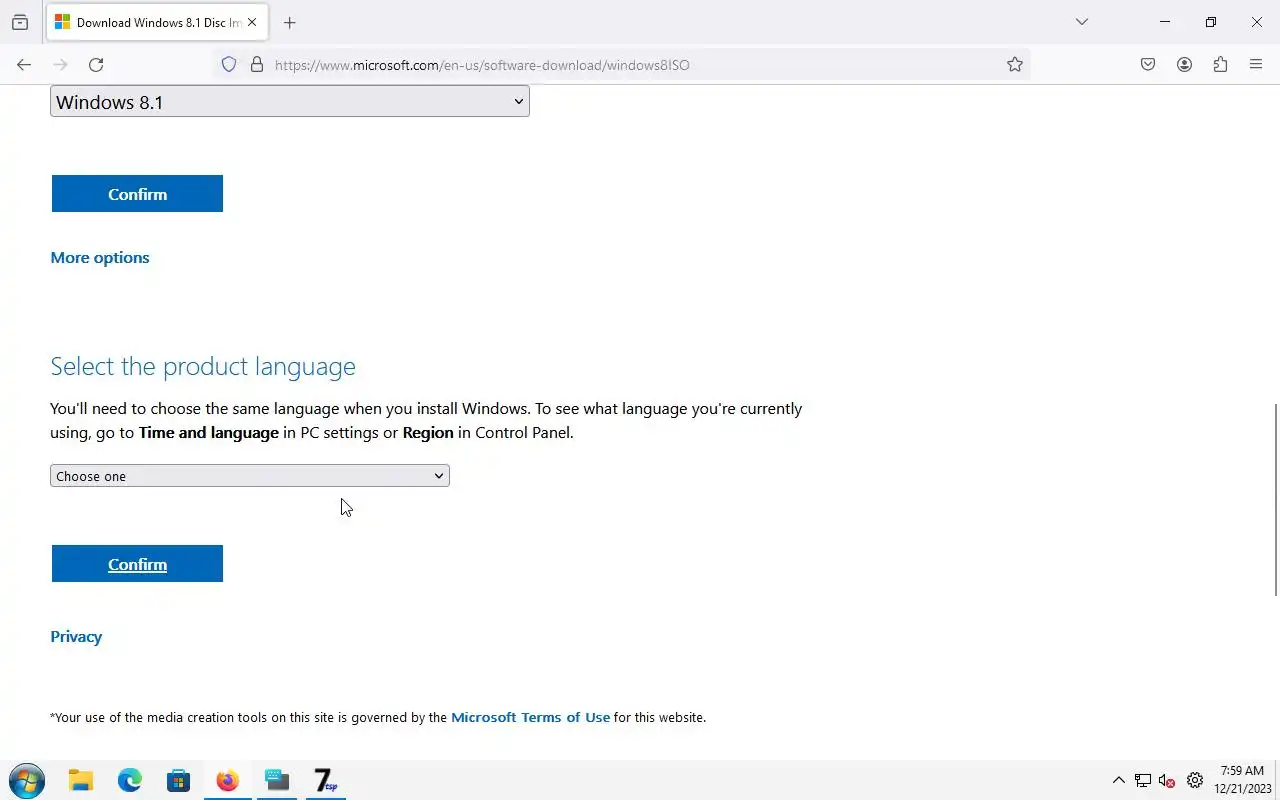
Task: Open the Firefox View recent browsing icon
Action: (x=20, y=22)
